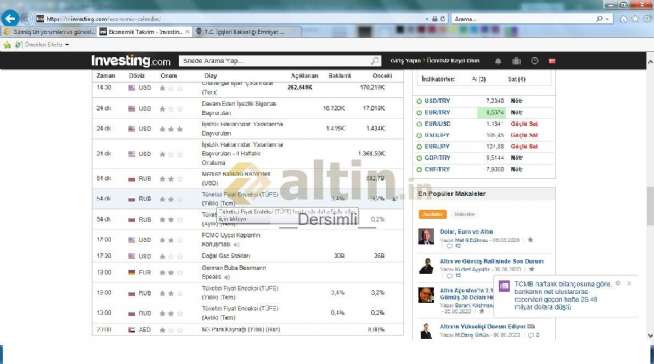Select the orange tab under En Popüler Makaleler
Viewport: 654px width, 364px height.
coord(432,214)
